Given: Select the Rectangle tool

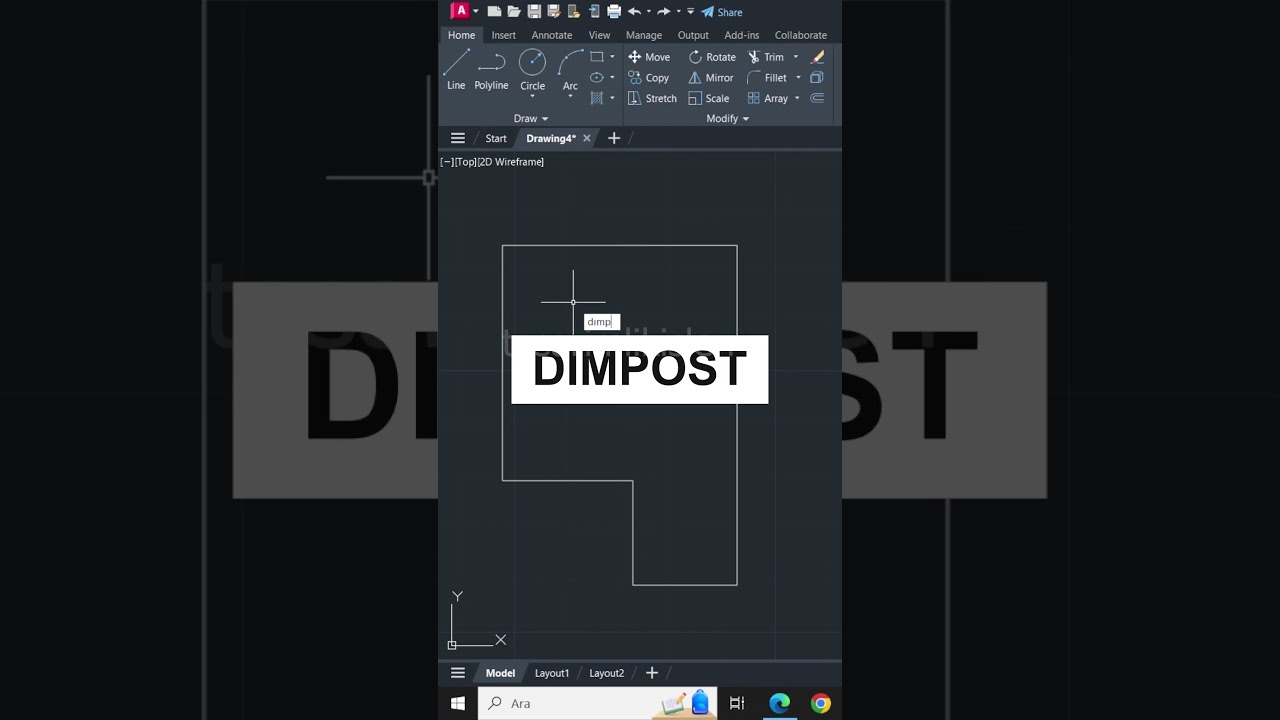Looking at the screenshot, I should [x=597, y=57].
